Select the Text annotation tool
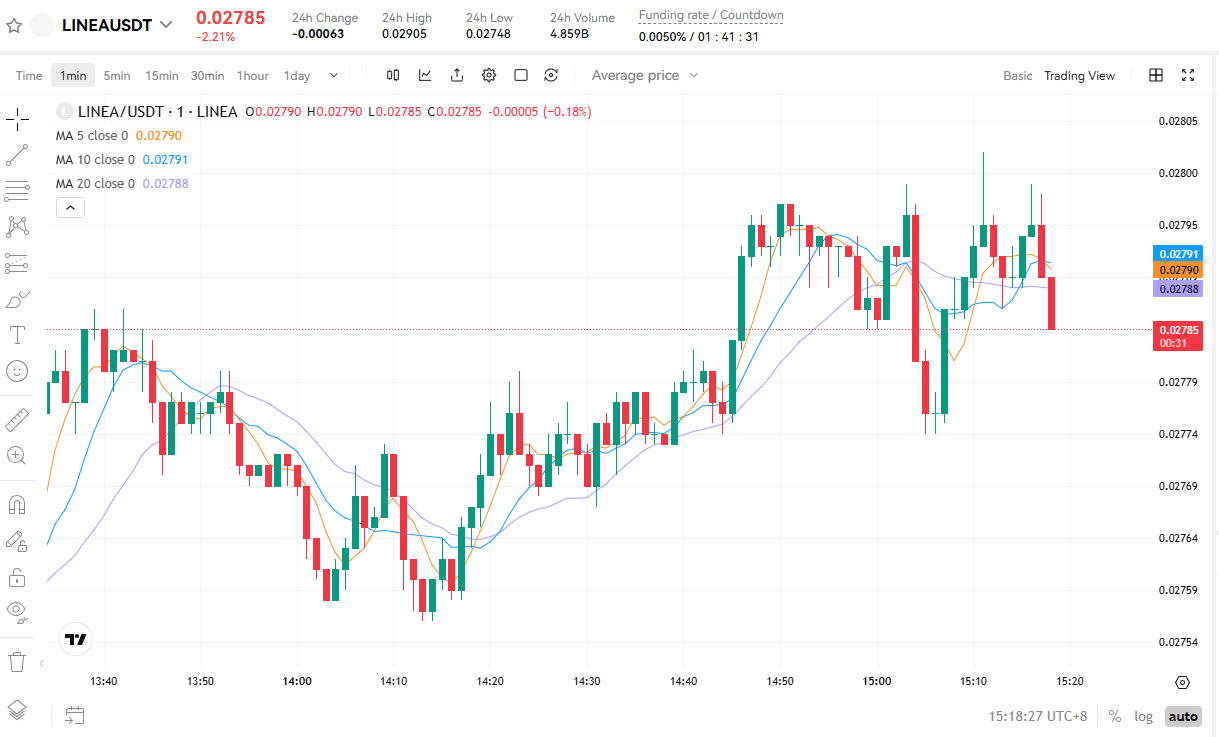1219x737 pixels. [x=17, y=334]
